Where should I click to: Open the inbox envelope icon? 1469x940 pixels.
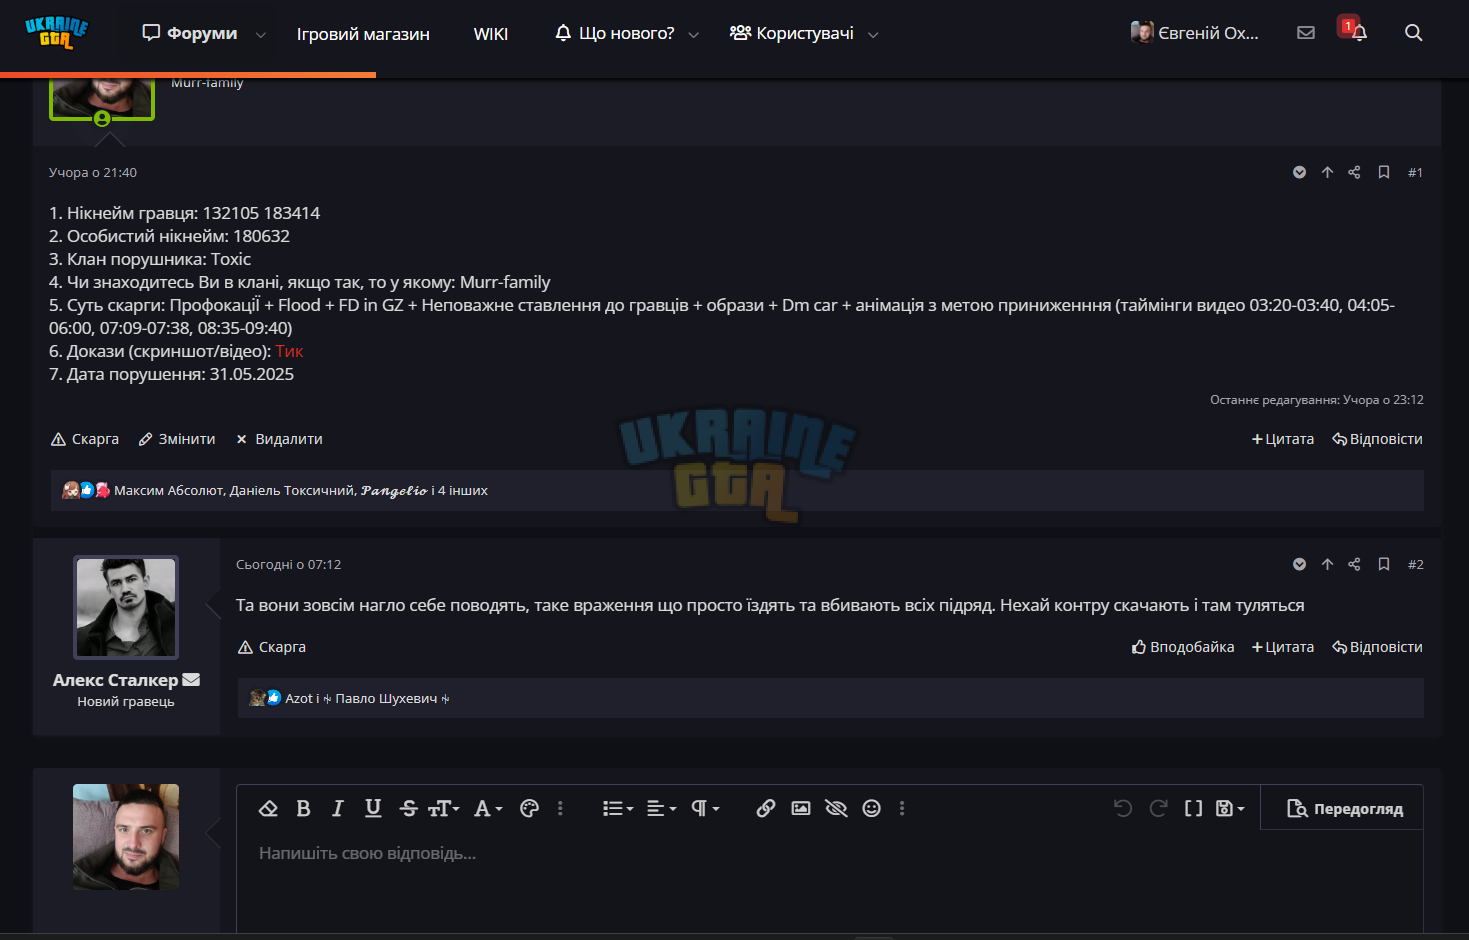tap(1306, 33)
